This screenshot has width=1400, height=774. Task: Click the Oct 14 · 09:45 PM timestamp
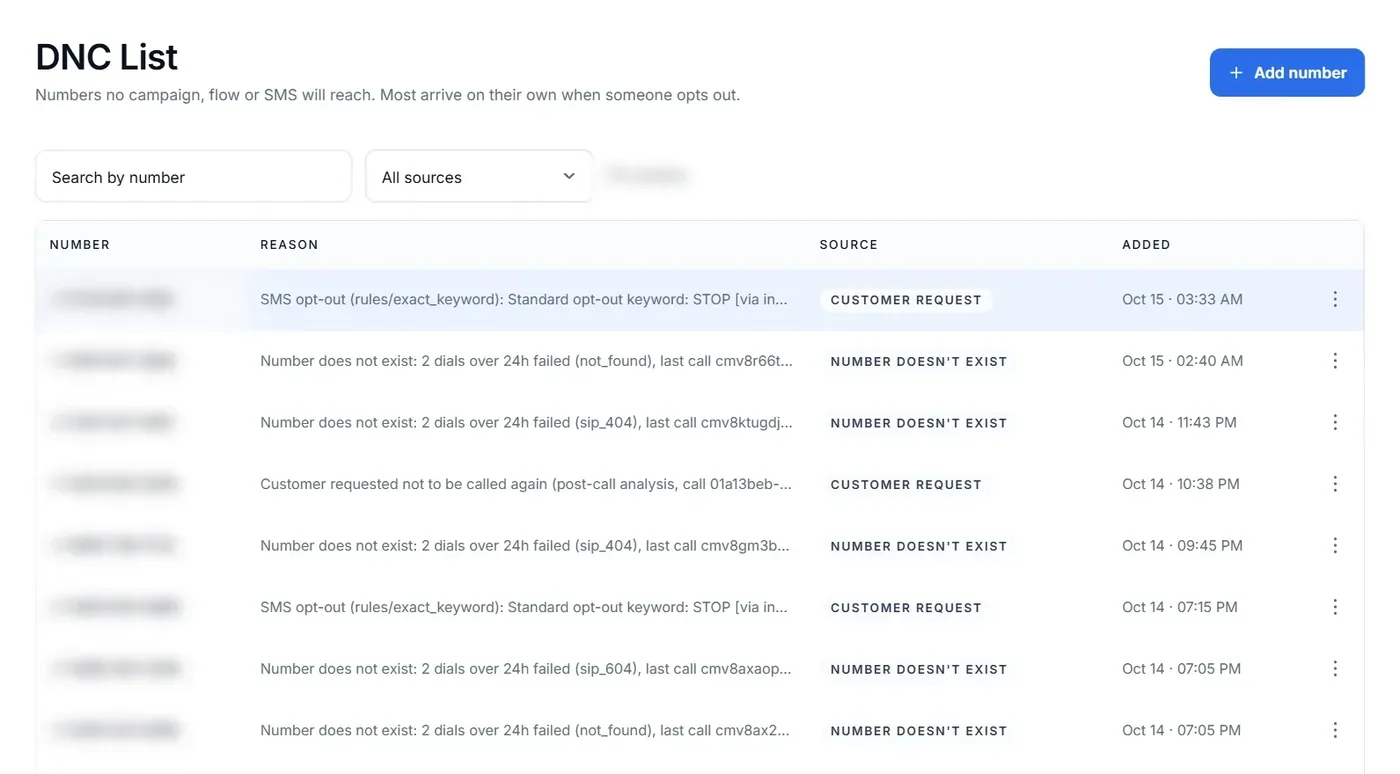pos(1182,546)
